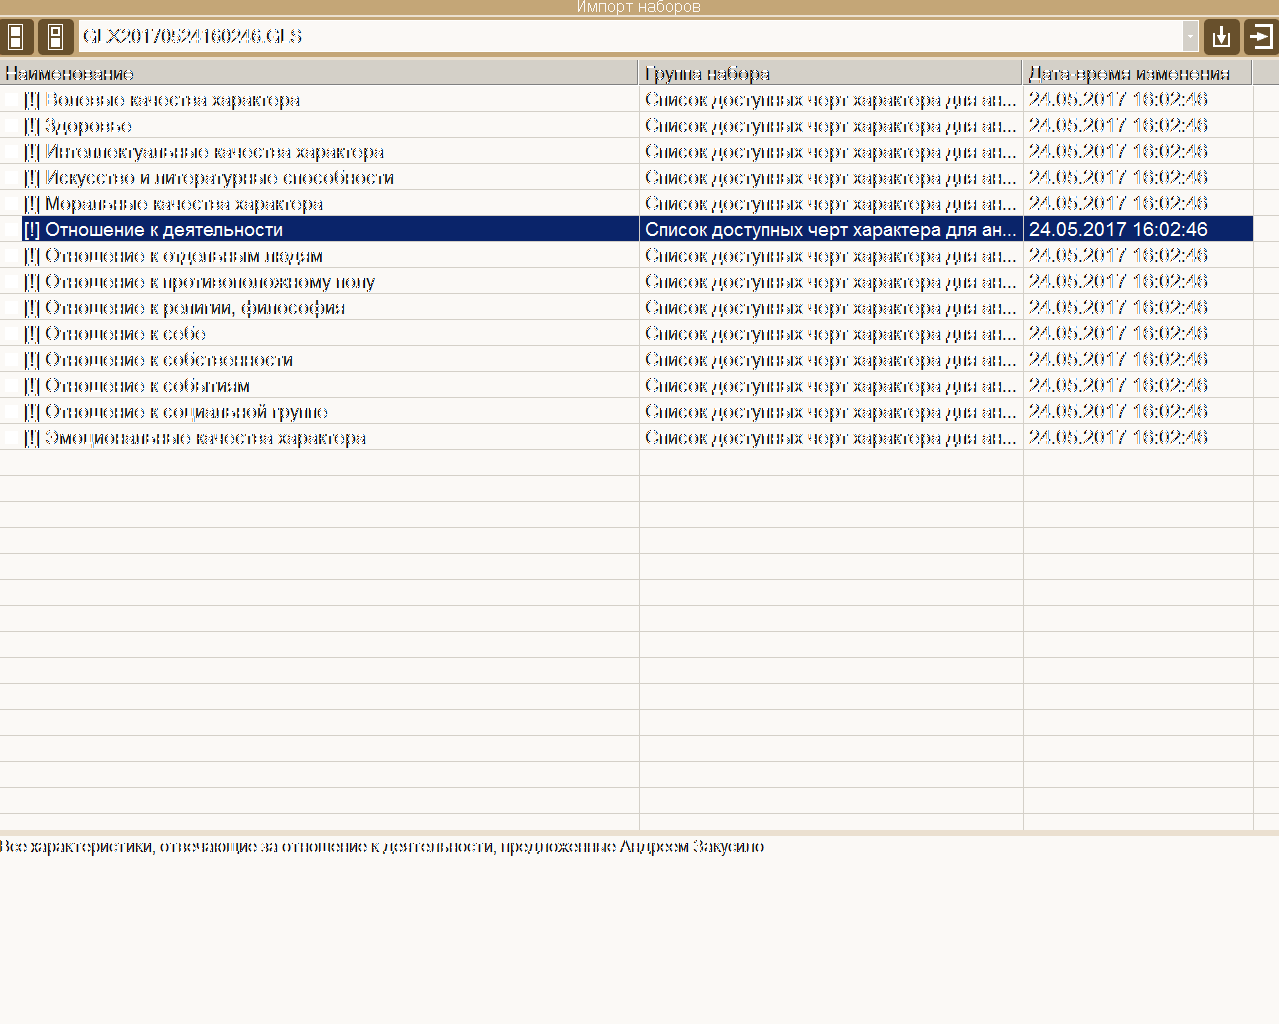This screenshot has width=1279, height=1024.
Task: Tick the checkbox for Моральные качества характера
Action: 11,204
